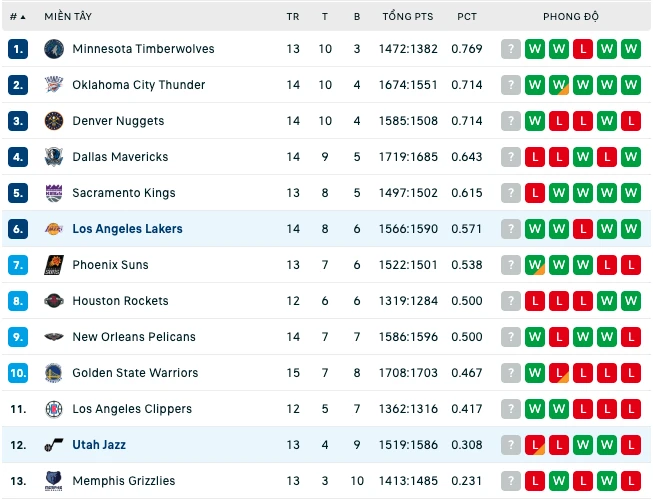The image size is (653, 501).
Task: Click Timberwolves upcoming match question mark badge
Action: tap(511, 49)
